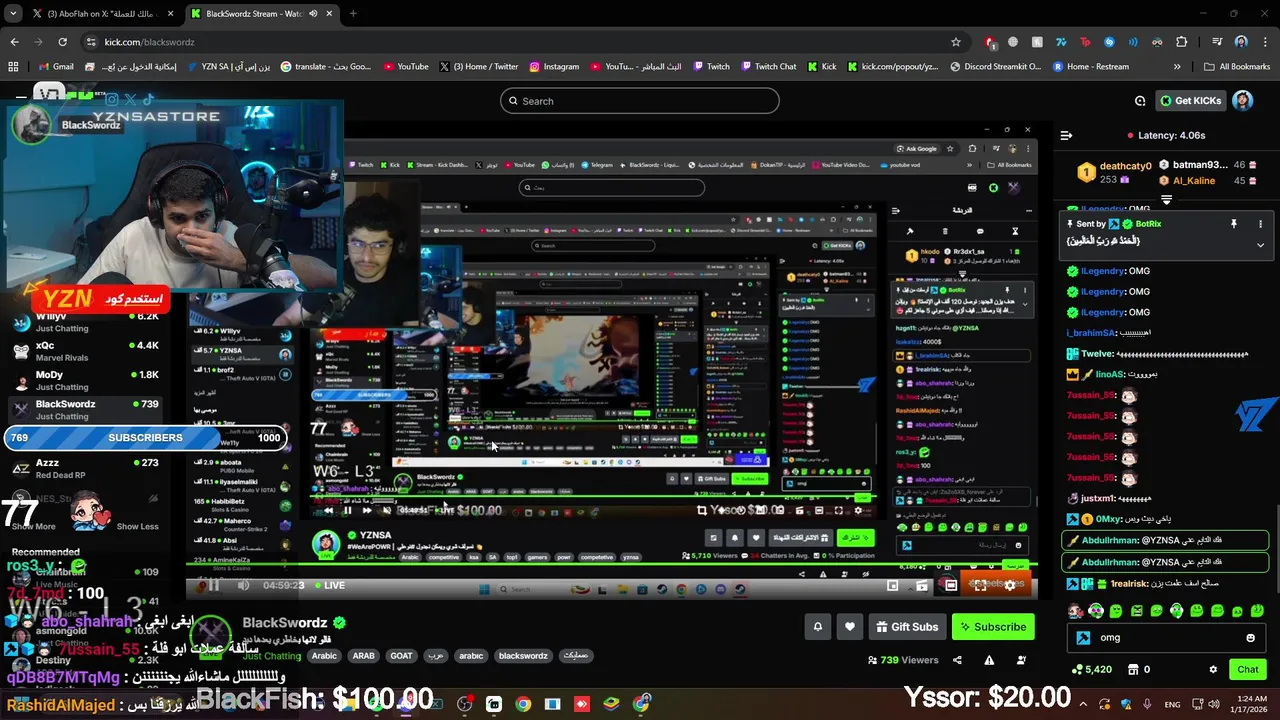Report the stream warning icon
Image resolution: width=1280 pixels, height=720 pixels.
point(989,660)
